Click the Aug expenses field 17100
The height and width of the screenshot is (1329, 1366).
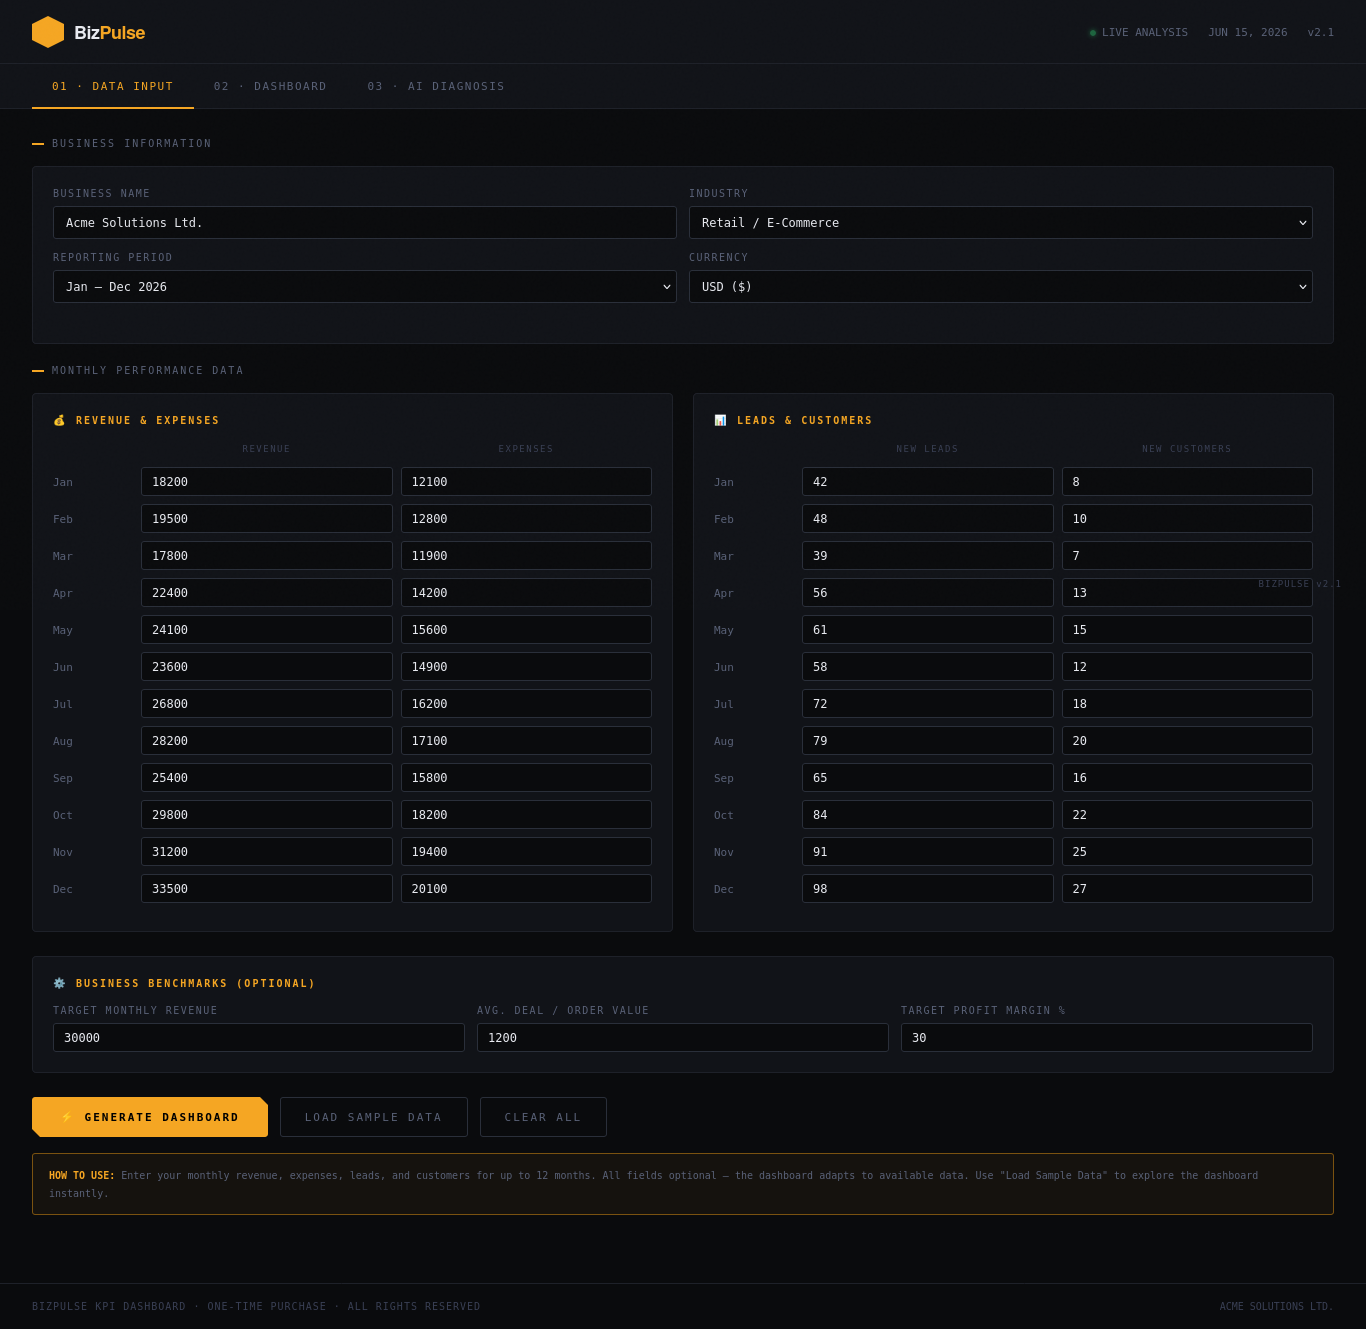[x=526, y=741]
